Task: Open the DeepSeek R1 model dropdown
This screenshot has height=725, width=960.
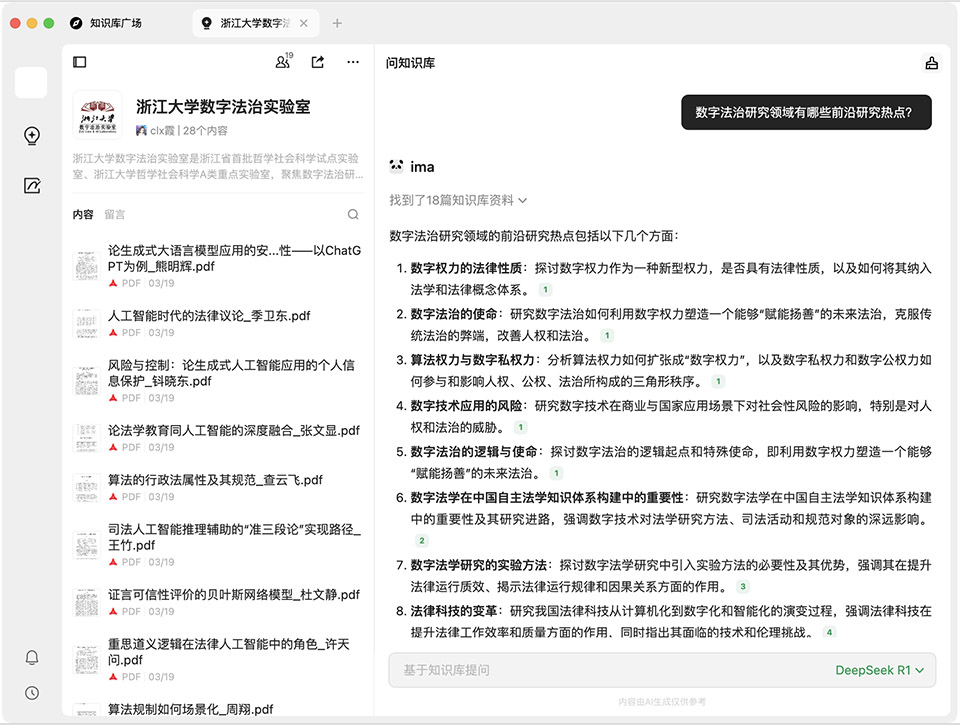Action: point(879,670)
